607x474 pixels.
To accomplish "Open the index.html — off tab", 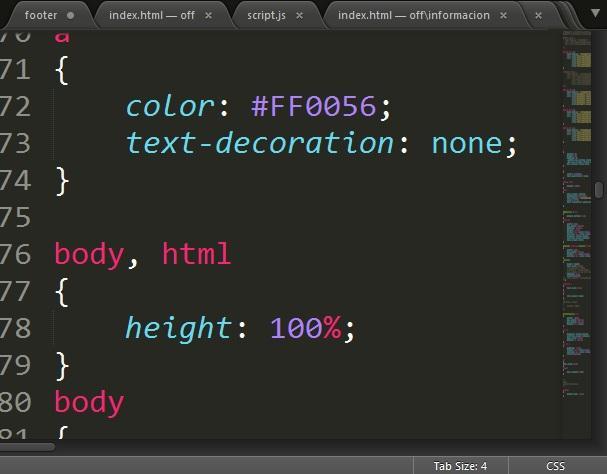I will (x=151, y=16).
